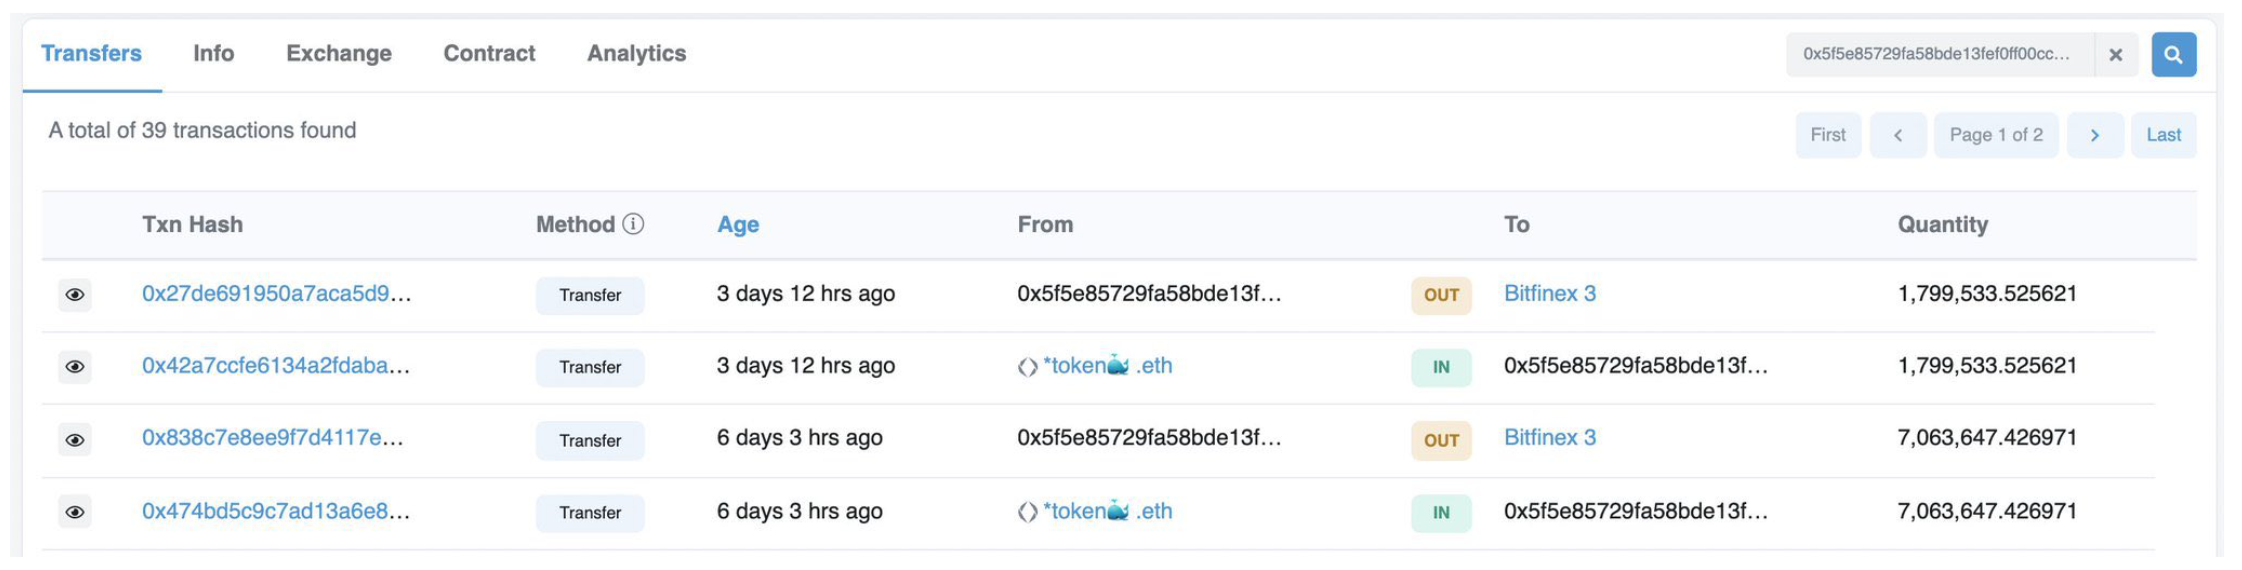This screenshot has width=2242, height=570.
Task: Click the blue search magnifier button
Action: click(2173, 55)
